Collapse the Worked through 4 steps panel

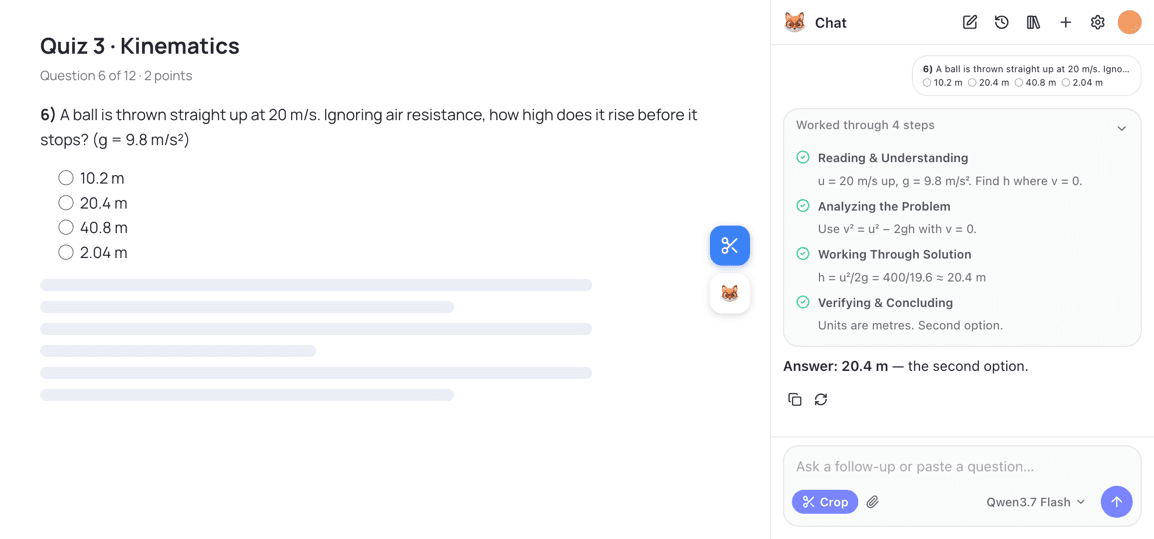(x=1121, y=128)
